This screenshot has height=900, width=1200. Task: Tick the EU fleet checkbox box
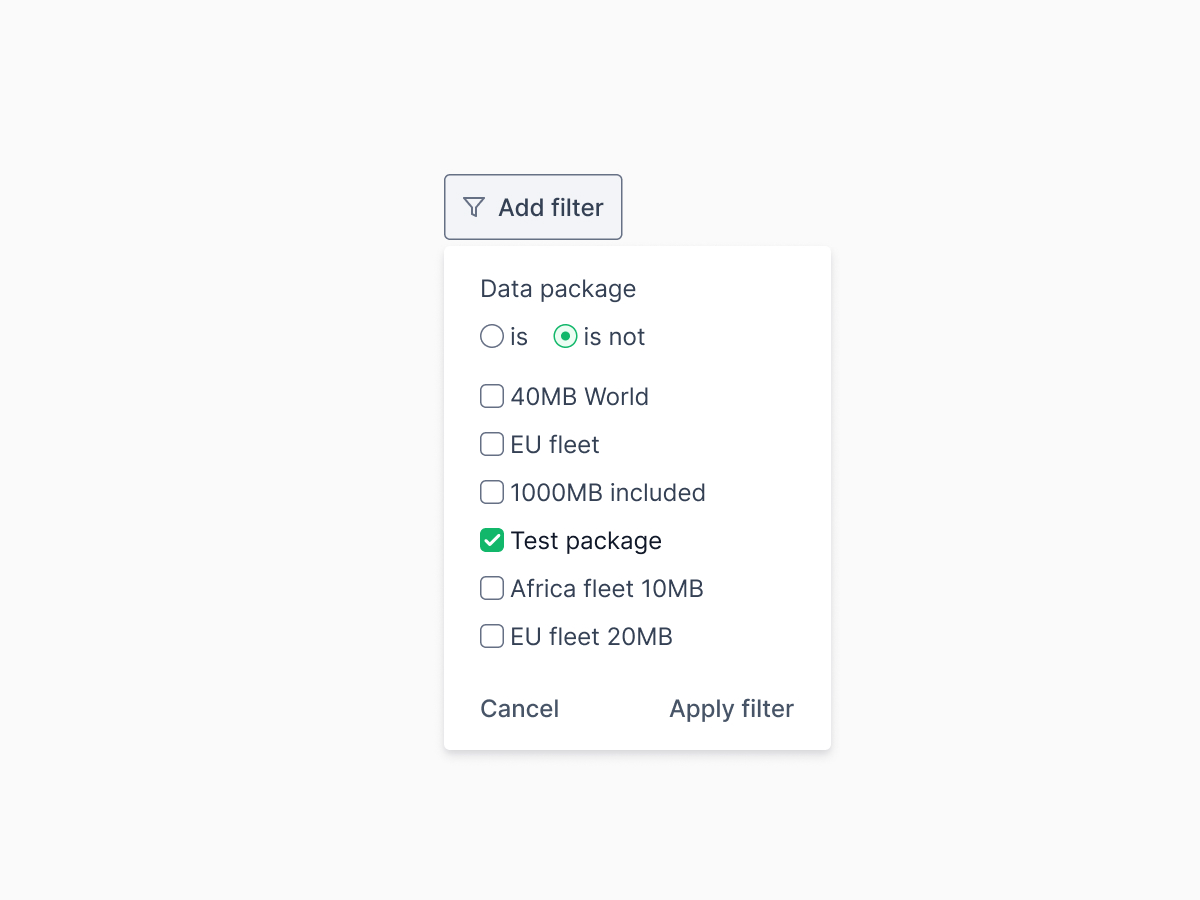coord(492,444)
